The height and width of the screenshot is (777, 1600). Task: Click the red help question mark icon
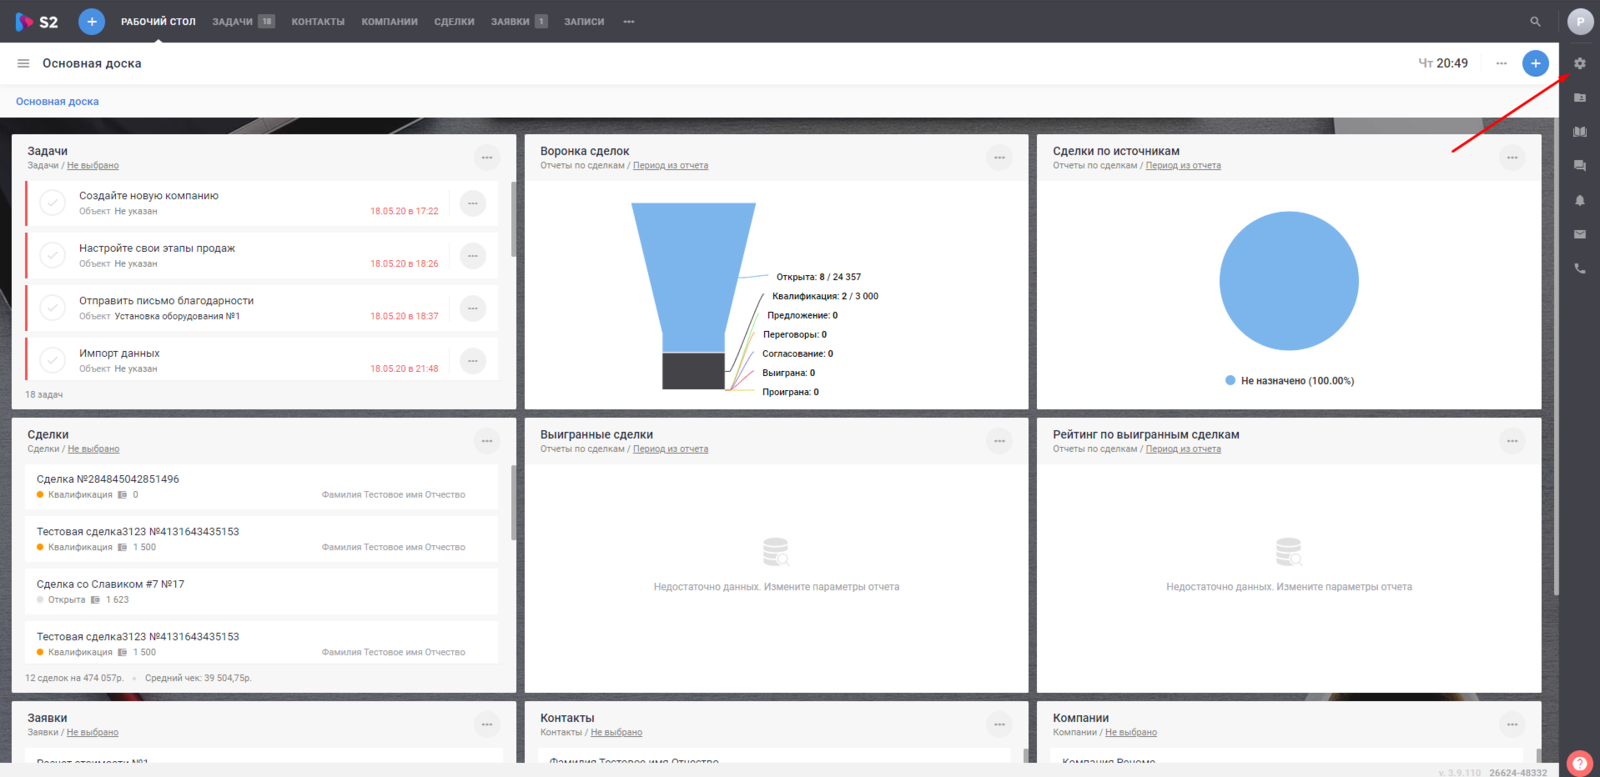point(1580,763)
